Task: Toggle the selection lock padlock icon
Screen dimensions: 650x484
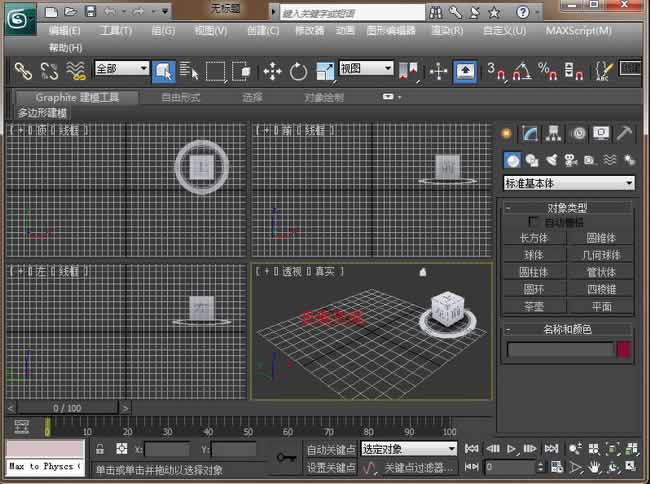Action: tap(100, 450)
